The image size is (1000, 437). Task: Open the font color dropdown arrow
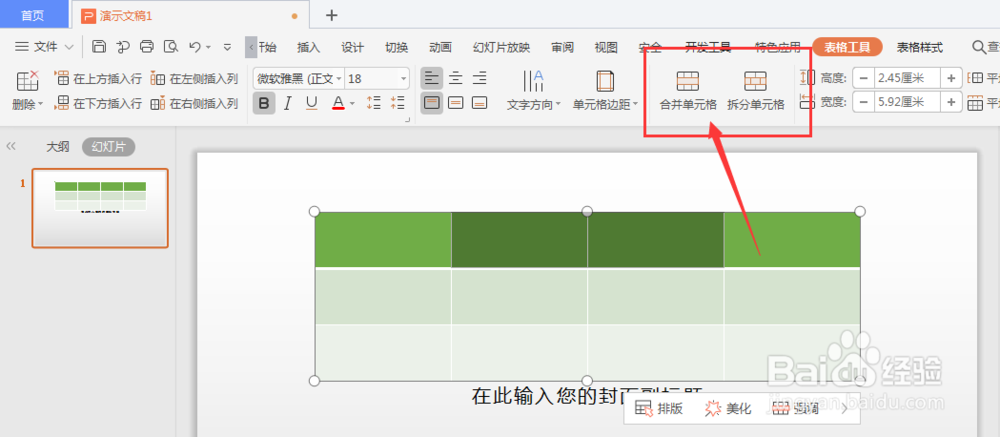pos(352,104)
